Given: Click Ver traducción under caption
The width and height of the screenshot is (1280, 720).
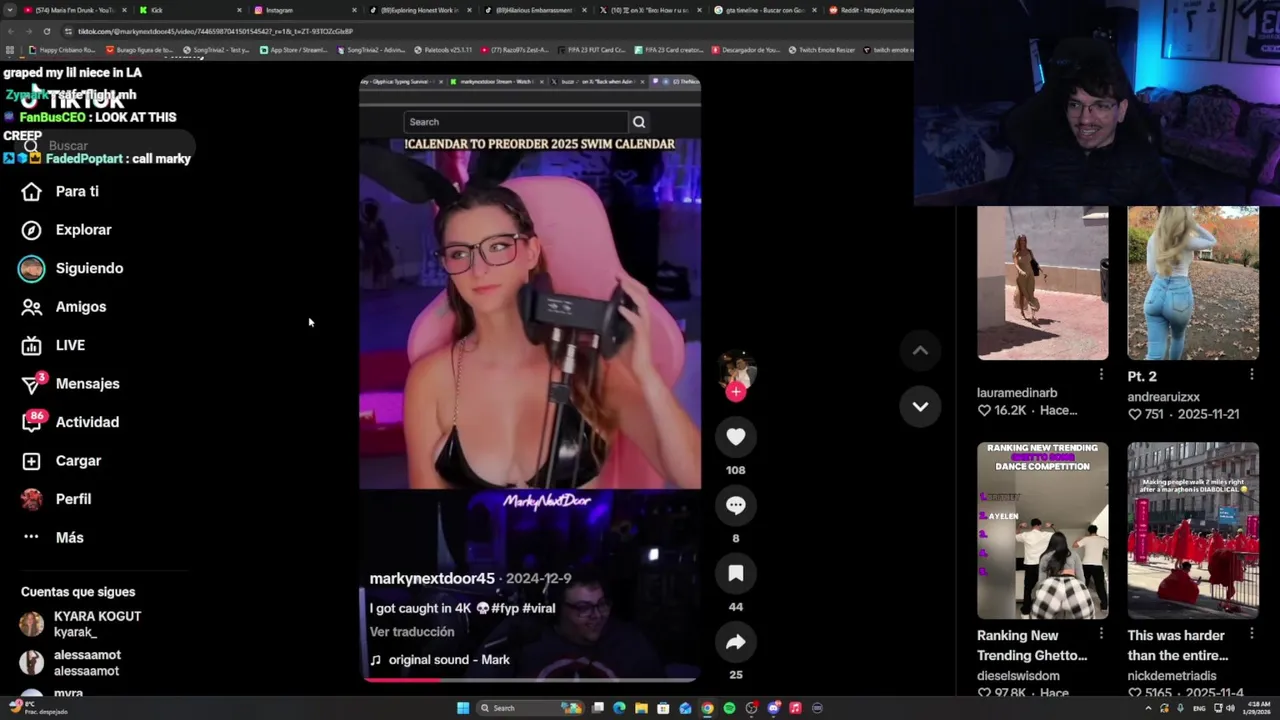Looking at the screenshot, I should pos(412,632).
